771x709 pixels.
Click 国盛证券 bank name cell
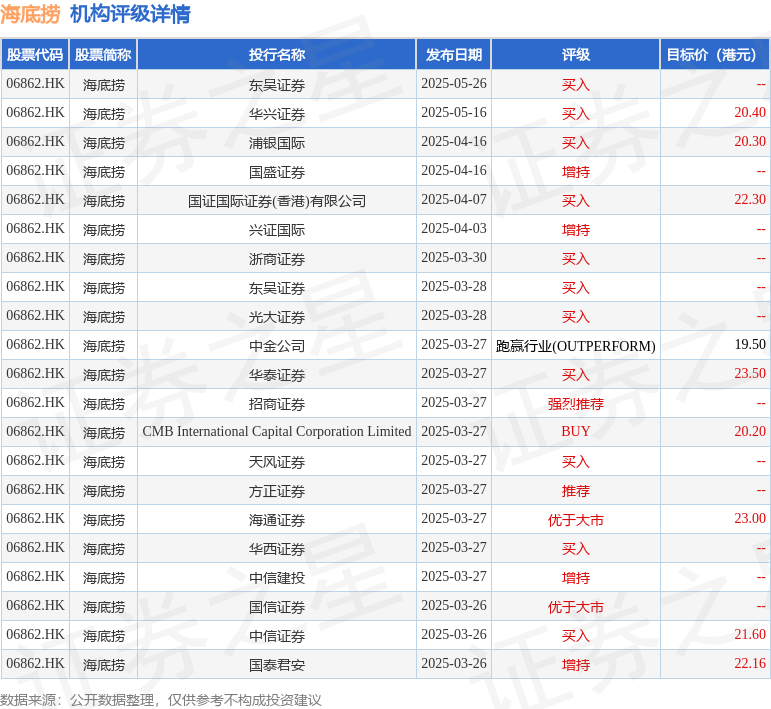click(277, 172)
